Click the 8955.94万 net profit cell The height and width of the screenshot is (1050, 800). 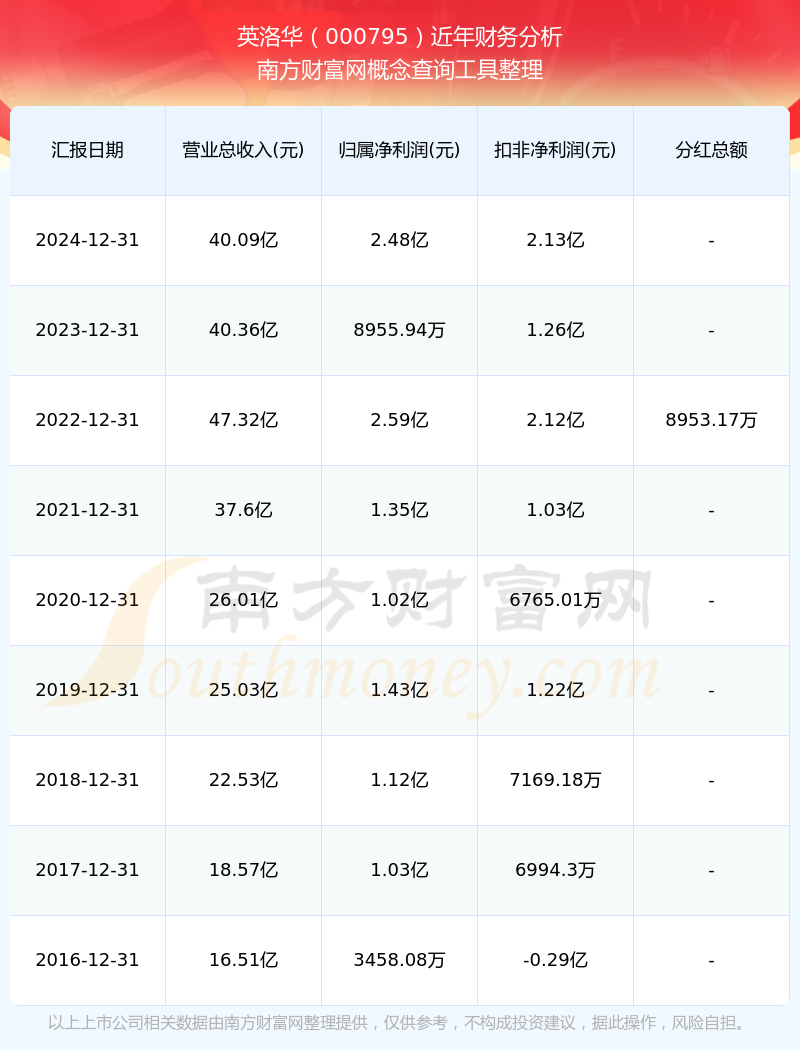pyautogui.click(x=400, y=330)
